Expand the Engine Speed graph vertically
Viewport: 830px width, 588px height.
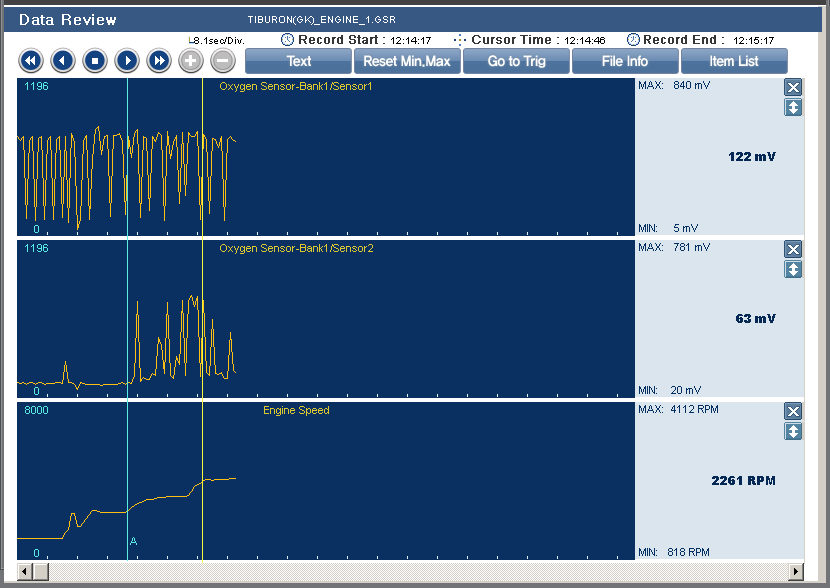coord(793,431)
